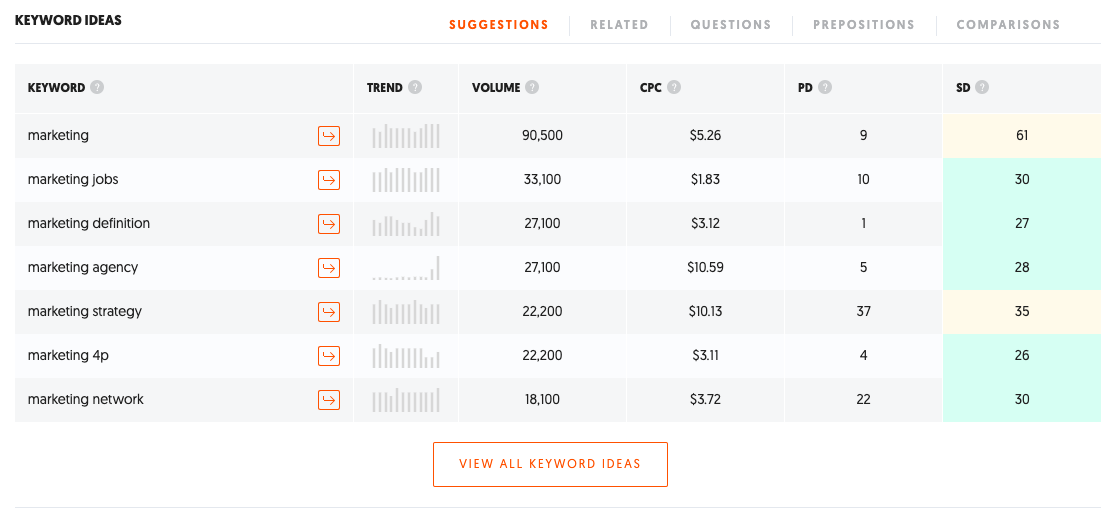Click arrow icon next to marketing agency
Viewport: 1118px width, 509px height.
coord(329,268)
